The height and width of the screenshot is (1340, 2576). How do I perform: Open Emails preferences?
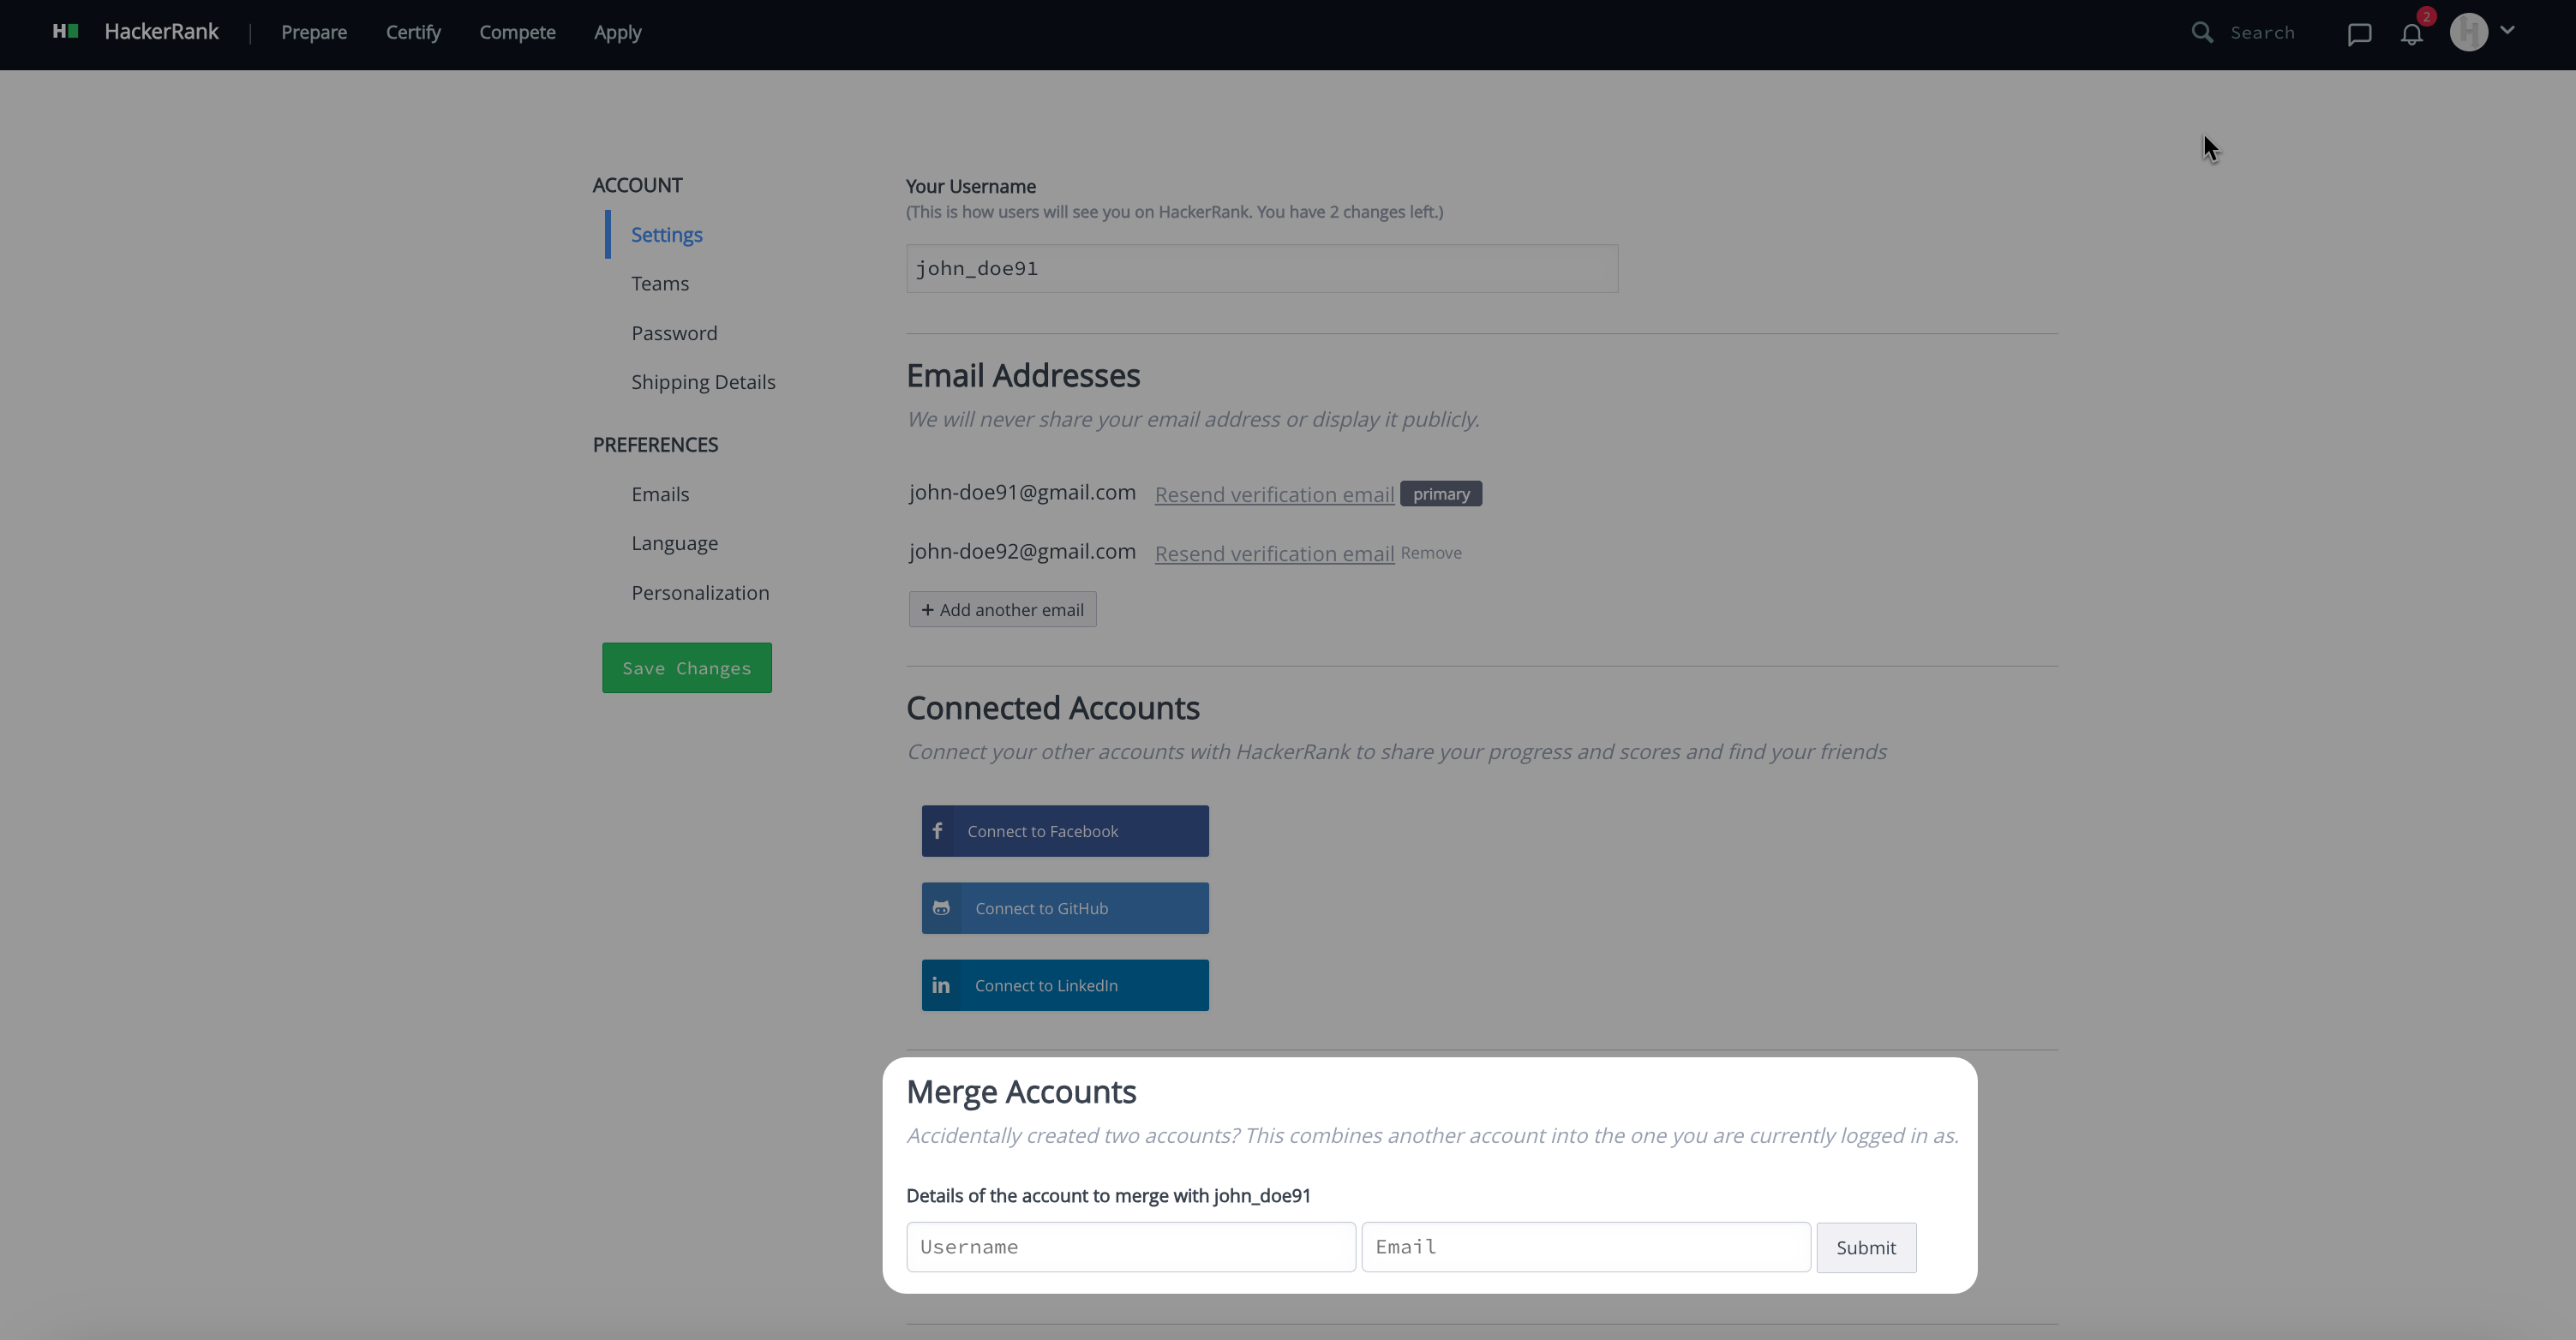(x=660, y=494)
